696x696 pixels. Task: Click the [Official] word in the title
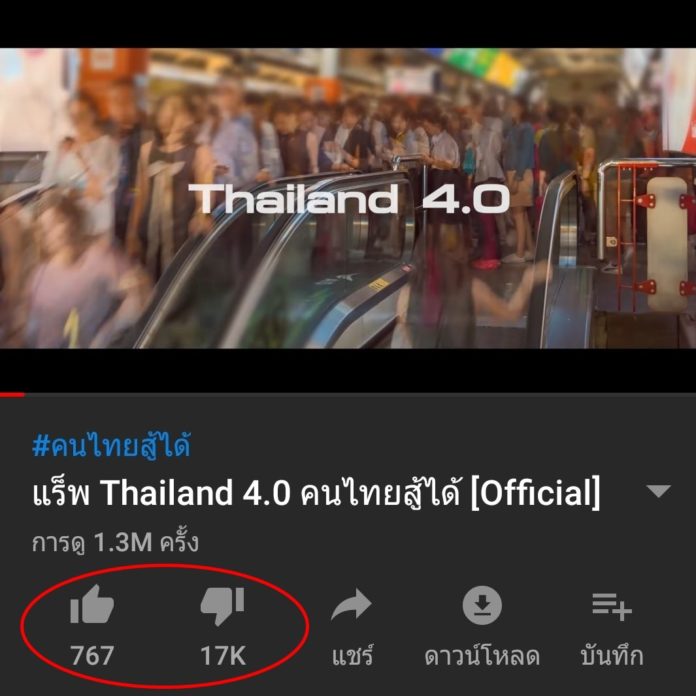pyautogui.click(x=535, y=492)
